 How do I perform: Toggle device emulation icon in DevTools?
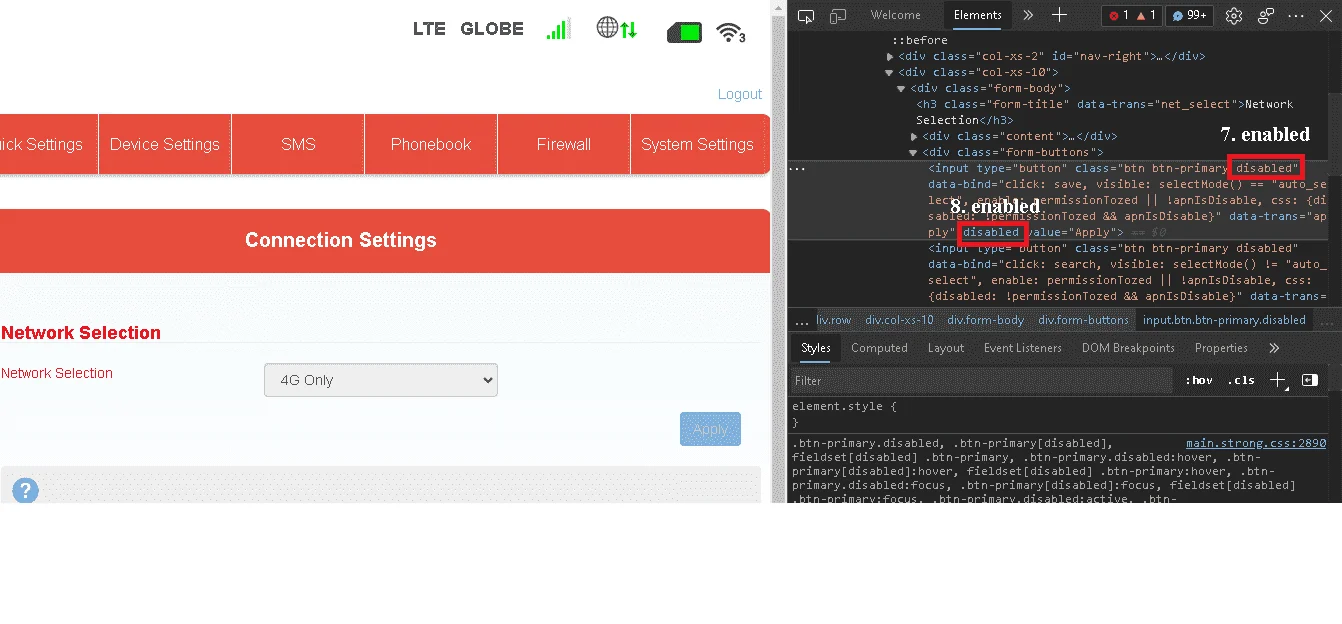tap(838, 15)
